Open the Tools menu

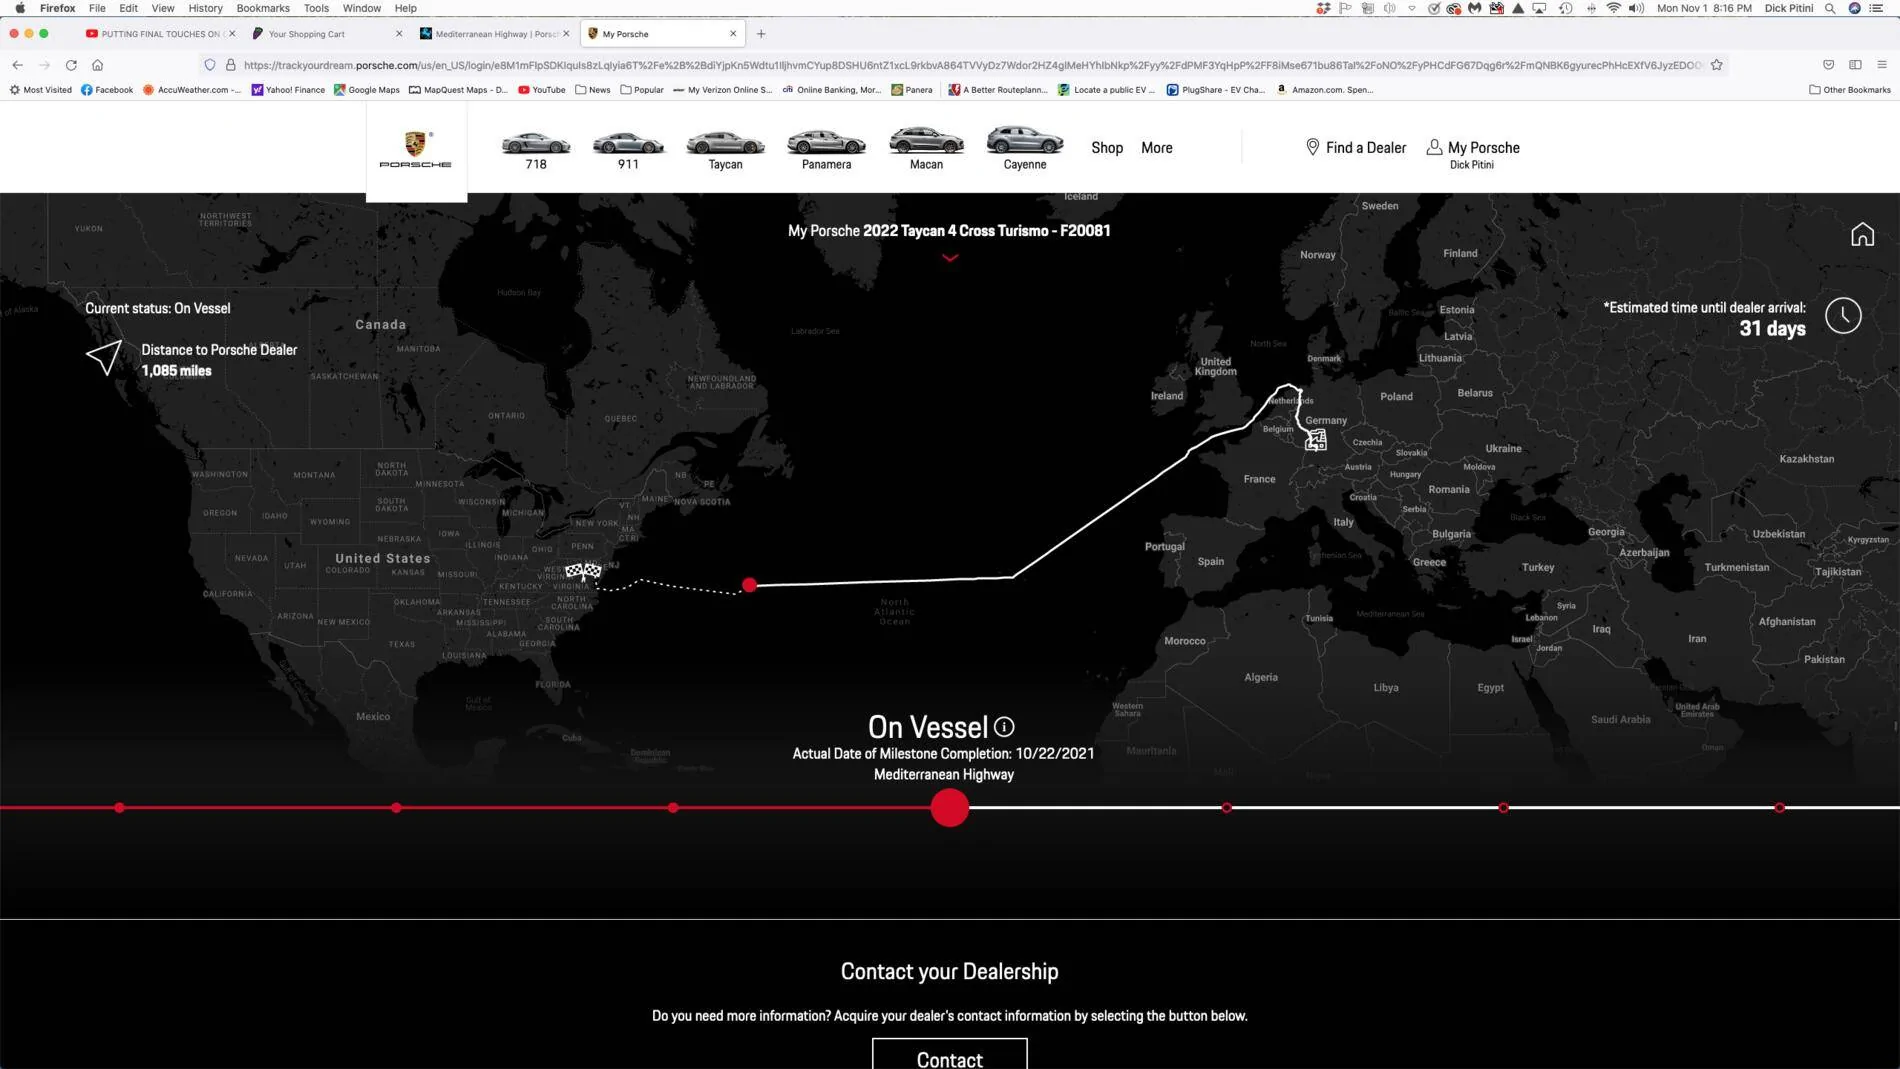point(316,8)
